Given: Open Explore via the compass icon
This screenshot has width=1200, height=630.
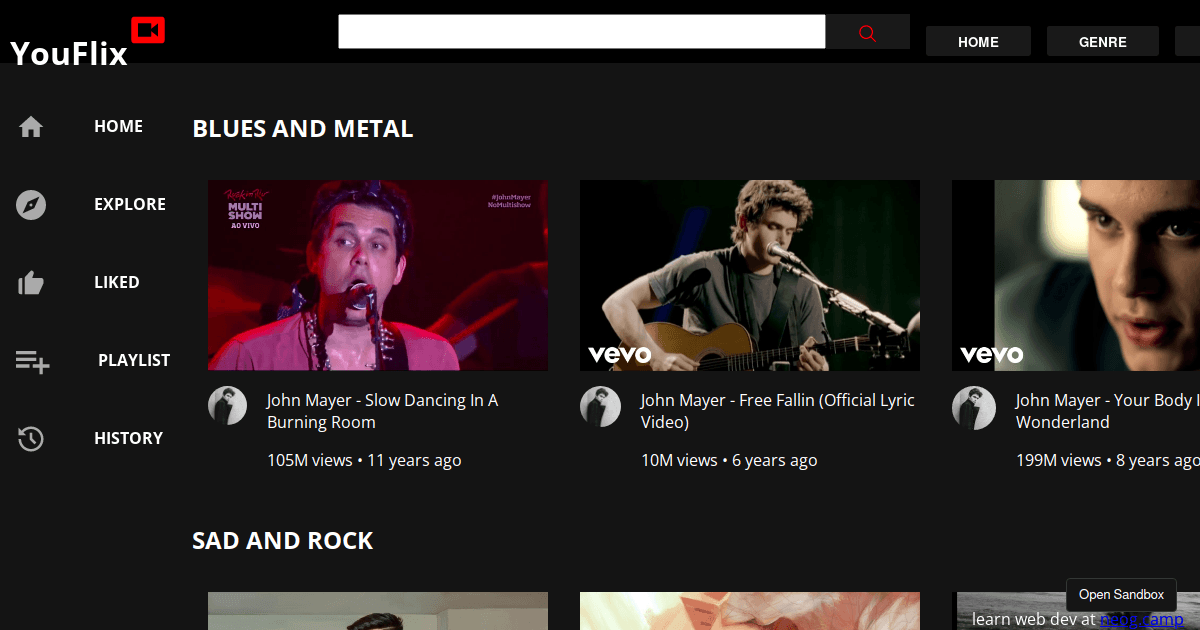Looking at the screenshot, I should 31,205.
